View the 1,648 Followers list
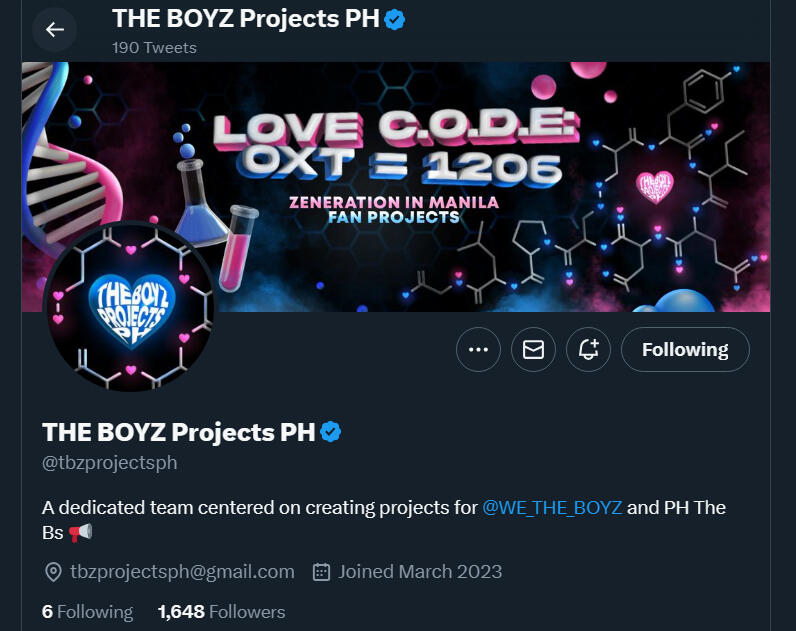The width and height of the screenshot is (796, 631). click(x=221, y=612)
